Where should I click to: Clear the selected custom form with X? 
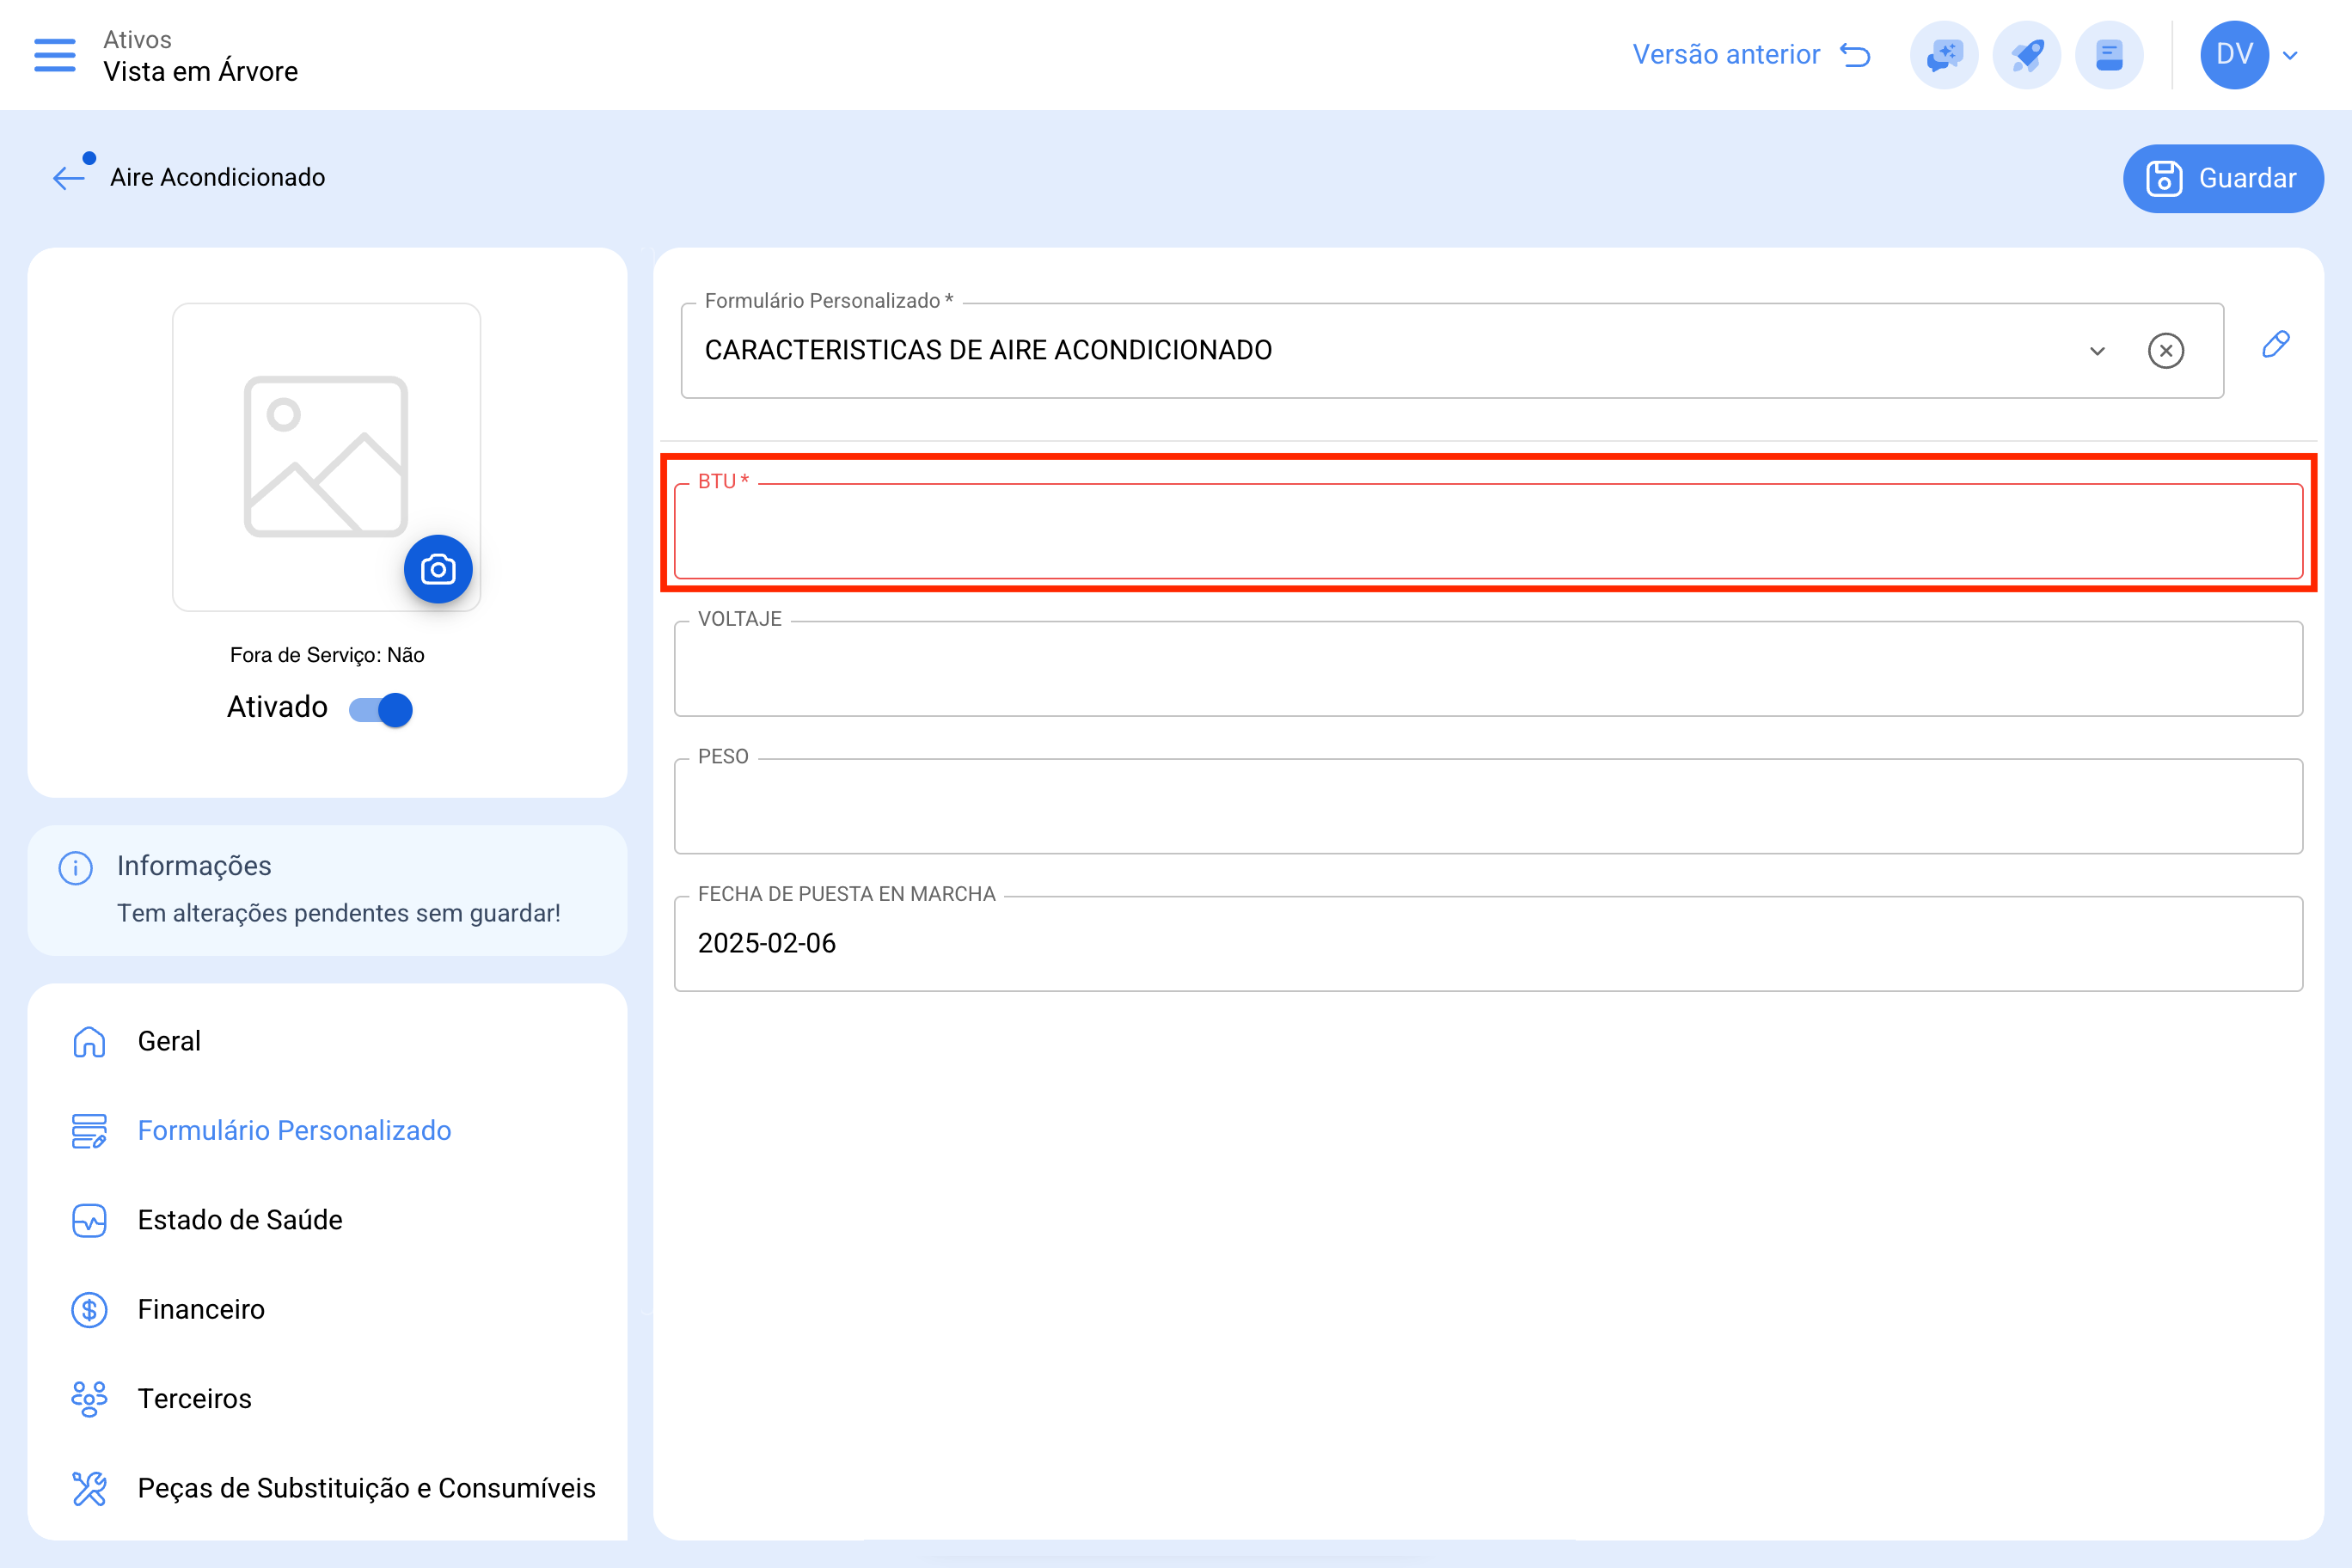(2166, 351)
